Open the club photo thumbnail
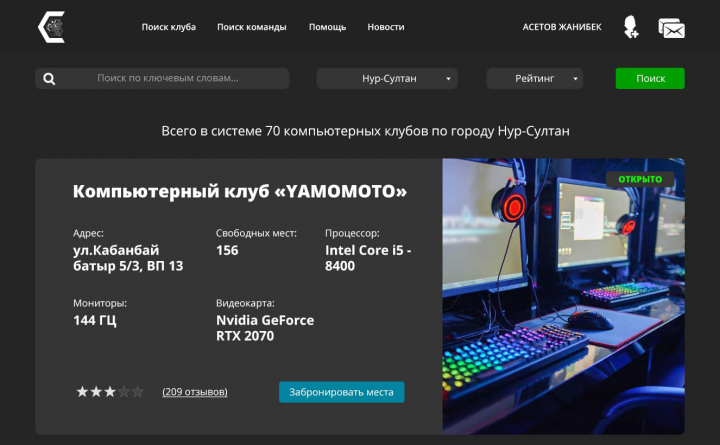 click(563, 296)
